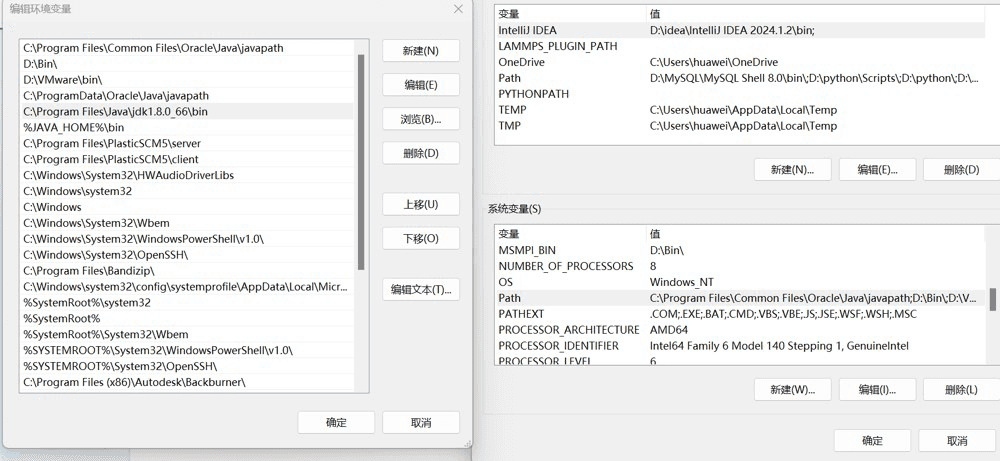Screen dimensions: 1000x461
Task: Select %SYSTEMROOT%\System32\WindowsPowerShell\v1.0\ entry
Action: click(x=186, y=351)
